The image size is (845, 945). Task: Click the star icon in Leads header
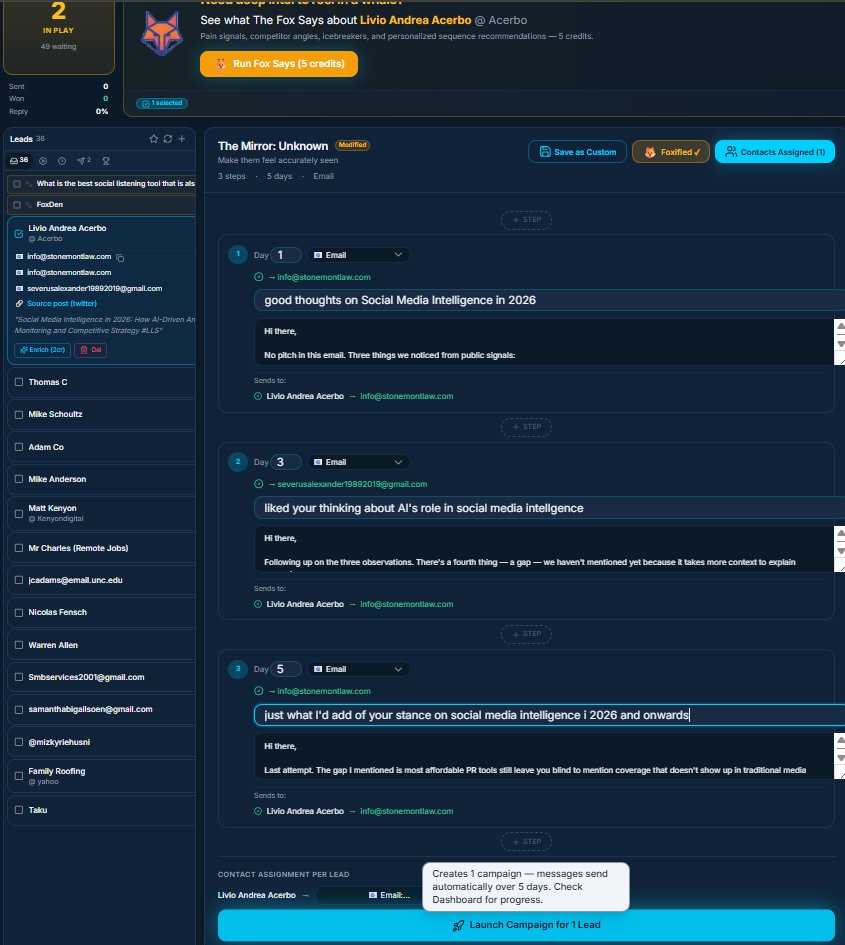[153, 139]
